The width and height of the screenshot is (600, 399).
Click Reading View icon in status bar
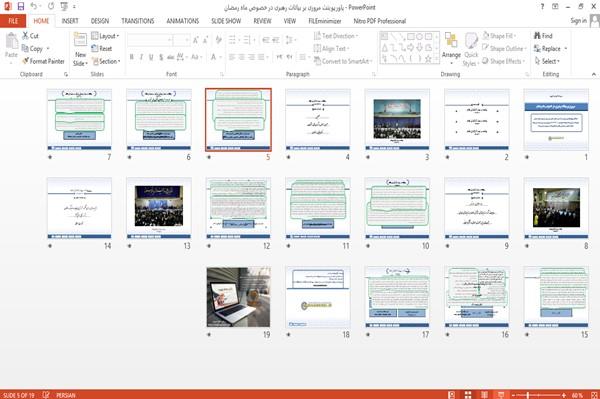tap(484, 395)
